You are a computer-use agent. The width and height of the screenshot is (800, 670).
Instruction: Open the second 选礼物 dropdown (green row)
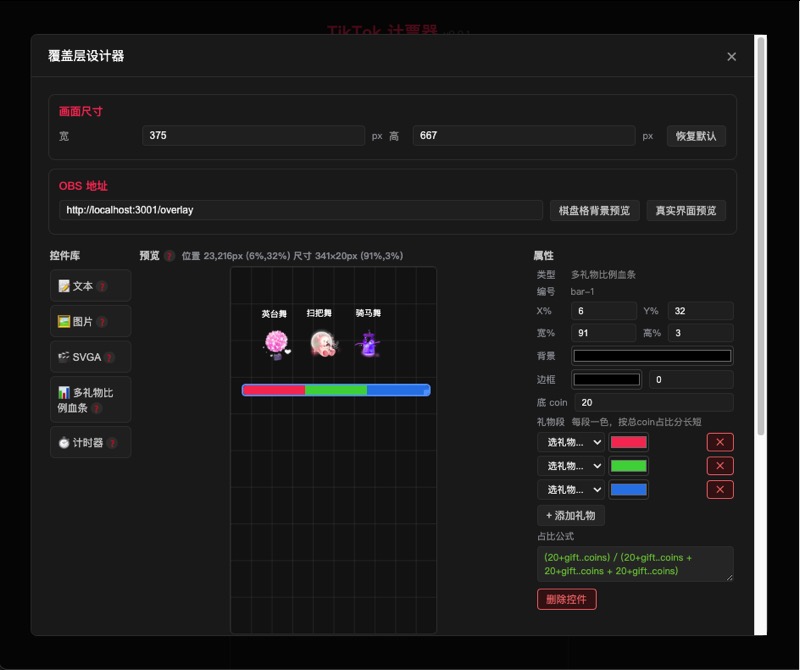click(x=571, y=466)
